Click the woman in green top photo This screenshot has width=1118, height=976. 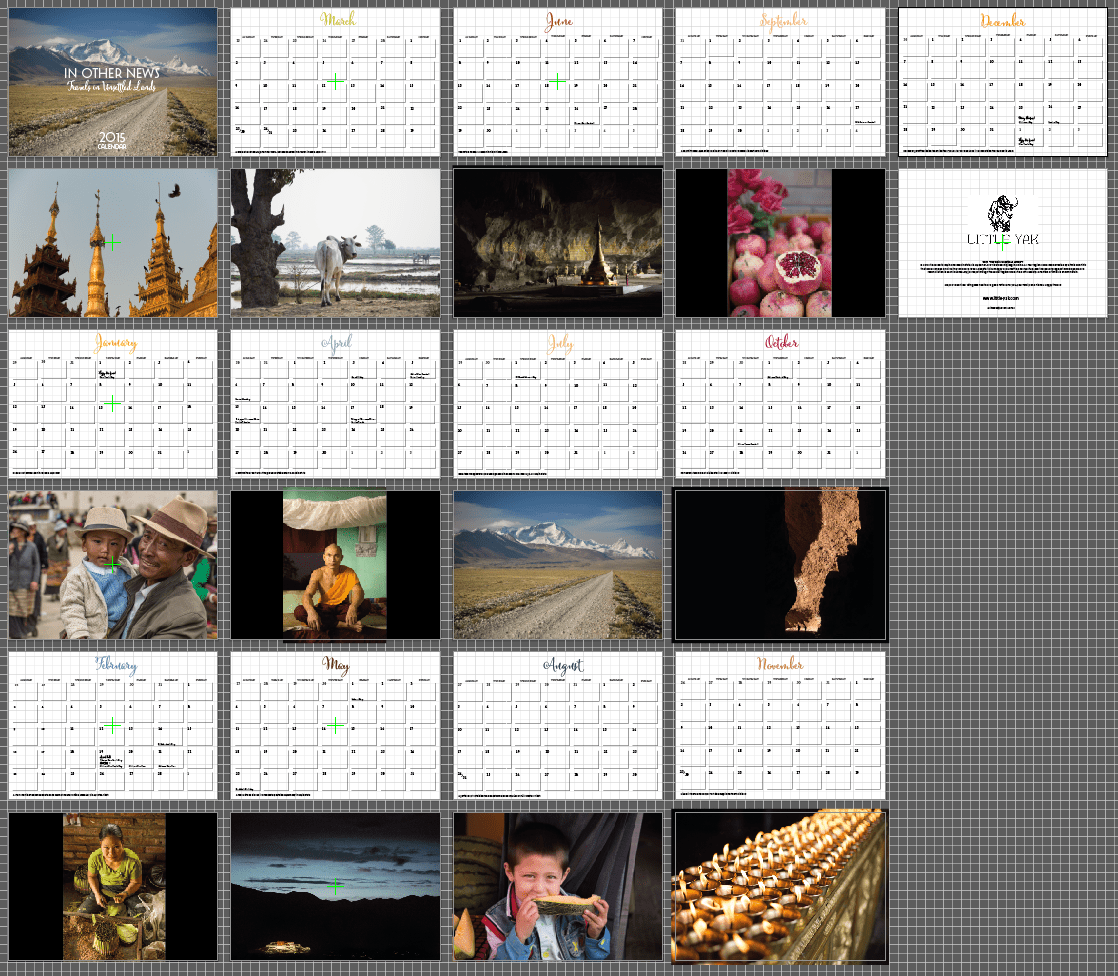pos(114,886)
